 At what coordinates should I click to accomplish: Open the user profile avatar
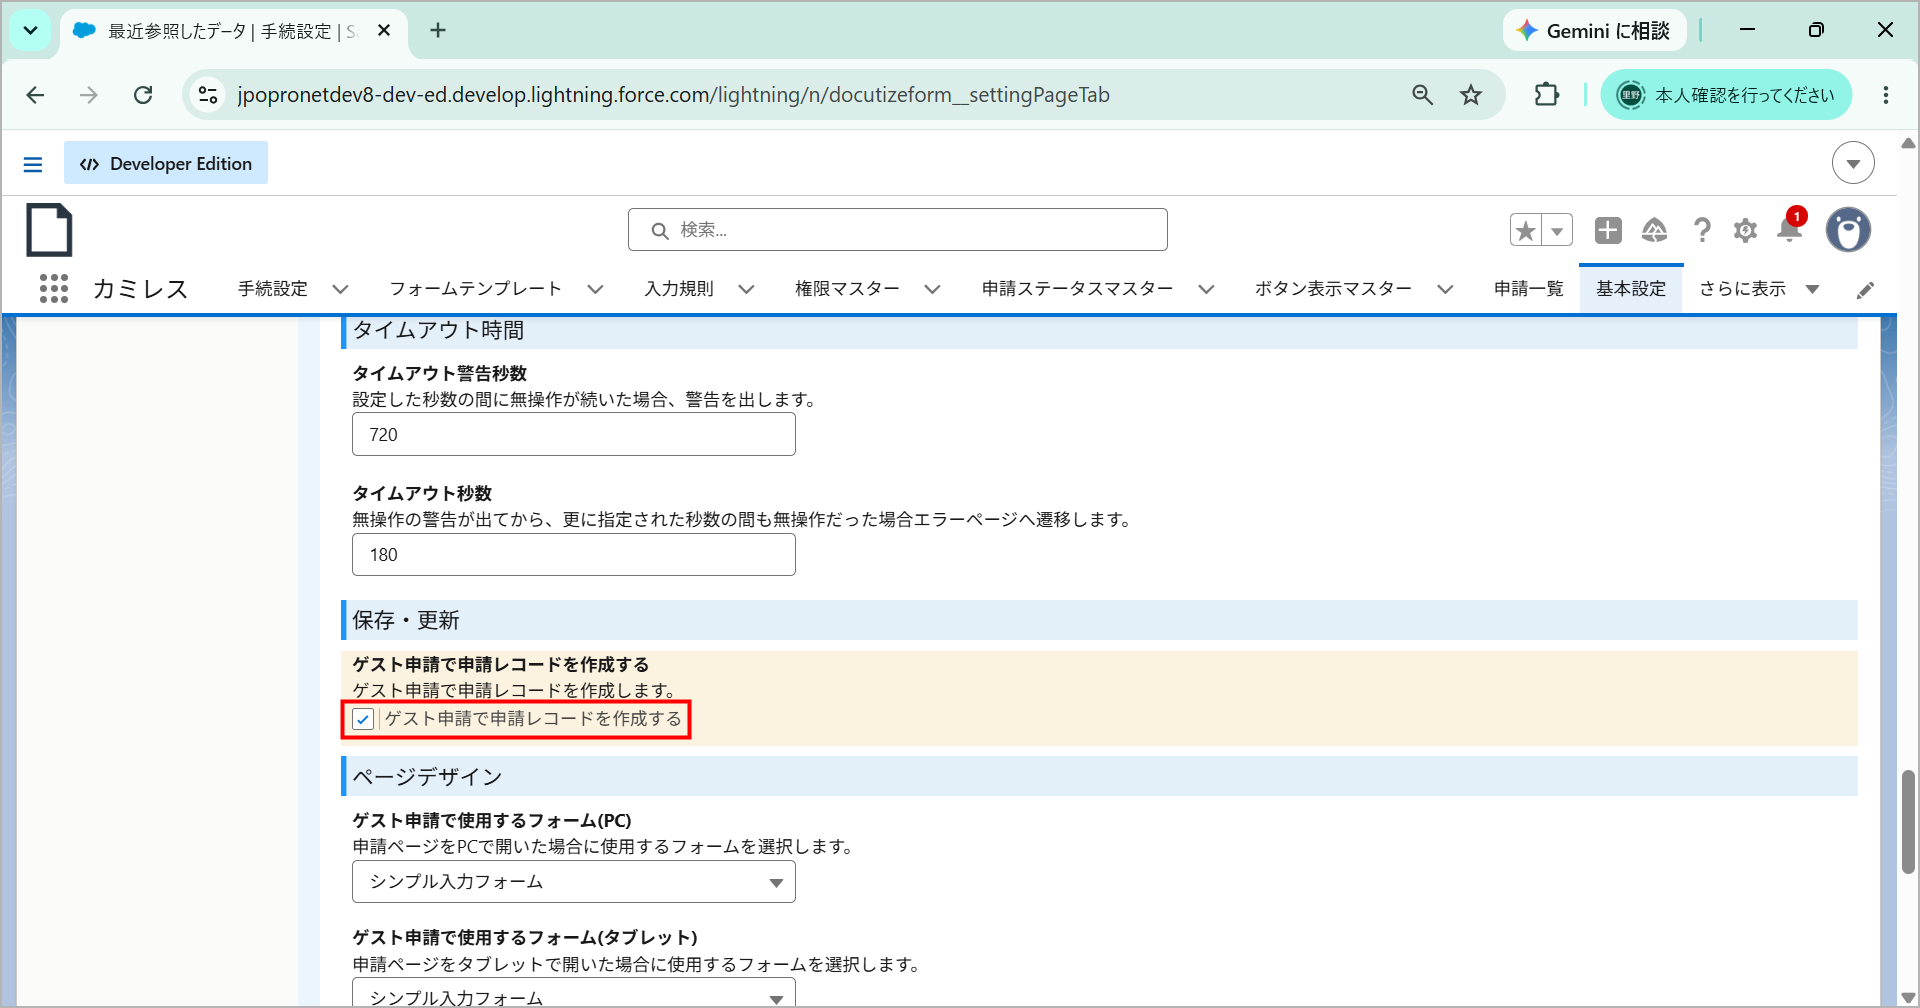pos(1848,230)
